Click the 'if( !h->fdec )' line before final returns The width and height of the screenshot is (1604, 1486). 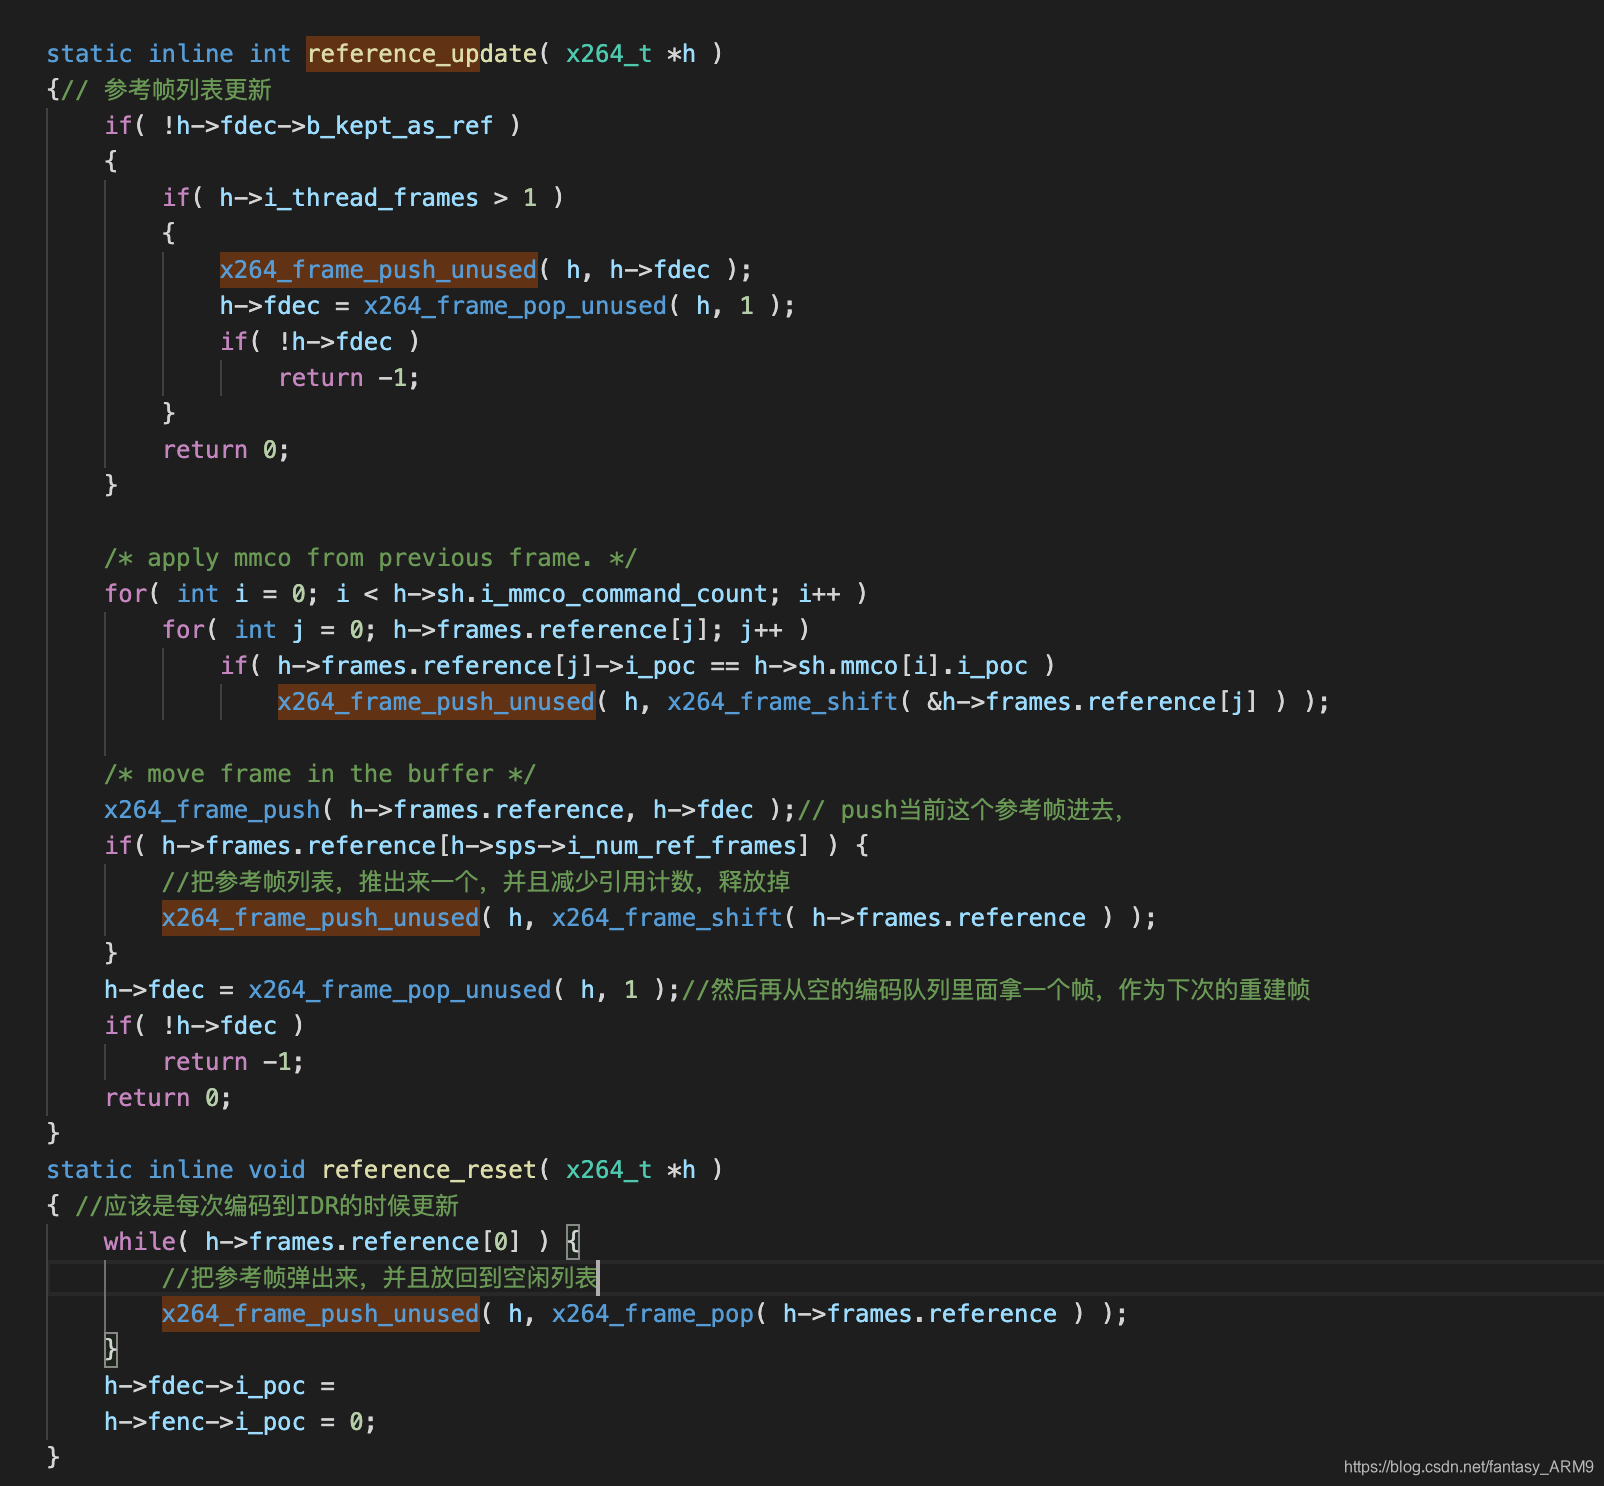pos(204,1026)
